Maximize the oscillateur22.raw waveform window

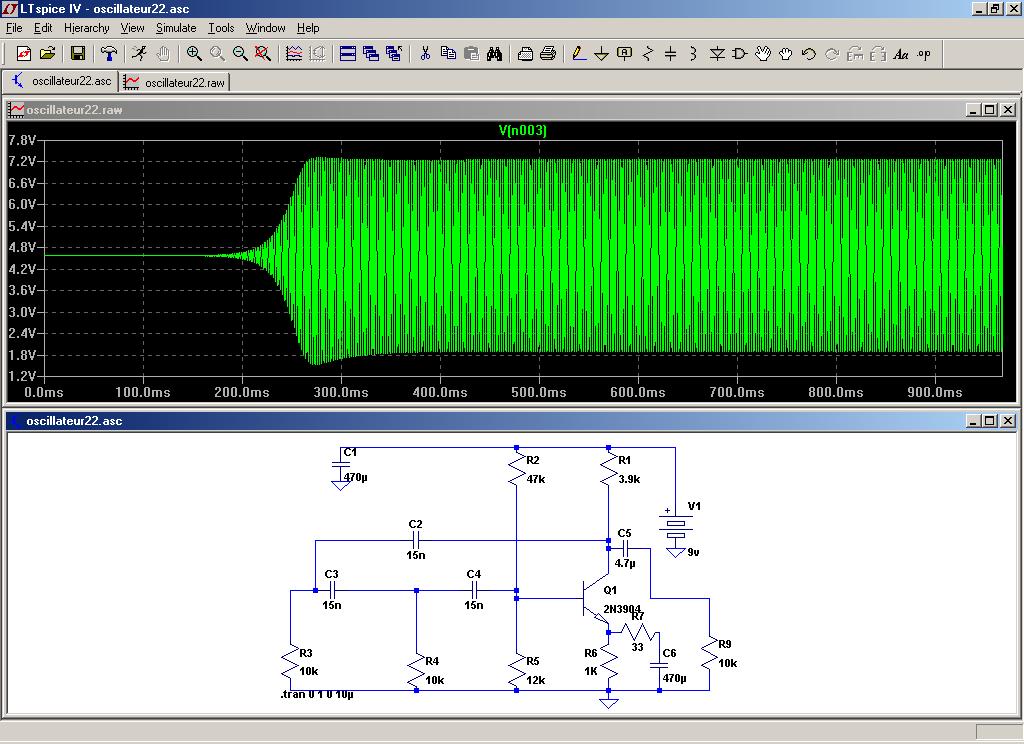point(989,110)
